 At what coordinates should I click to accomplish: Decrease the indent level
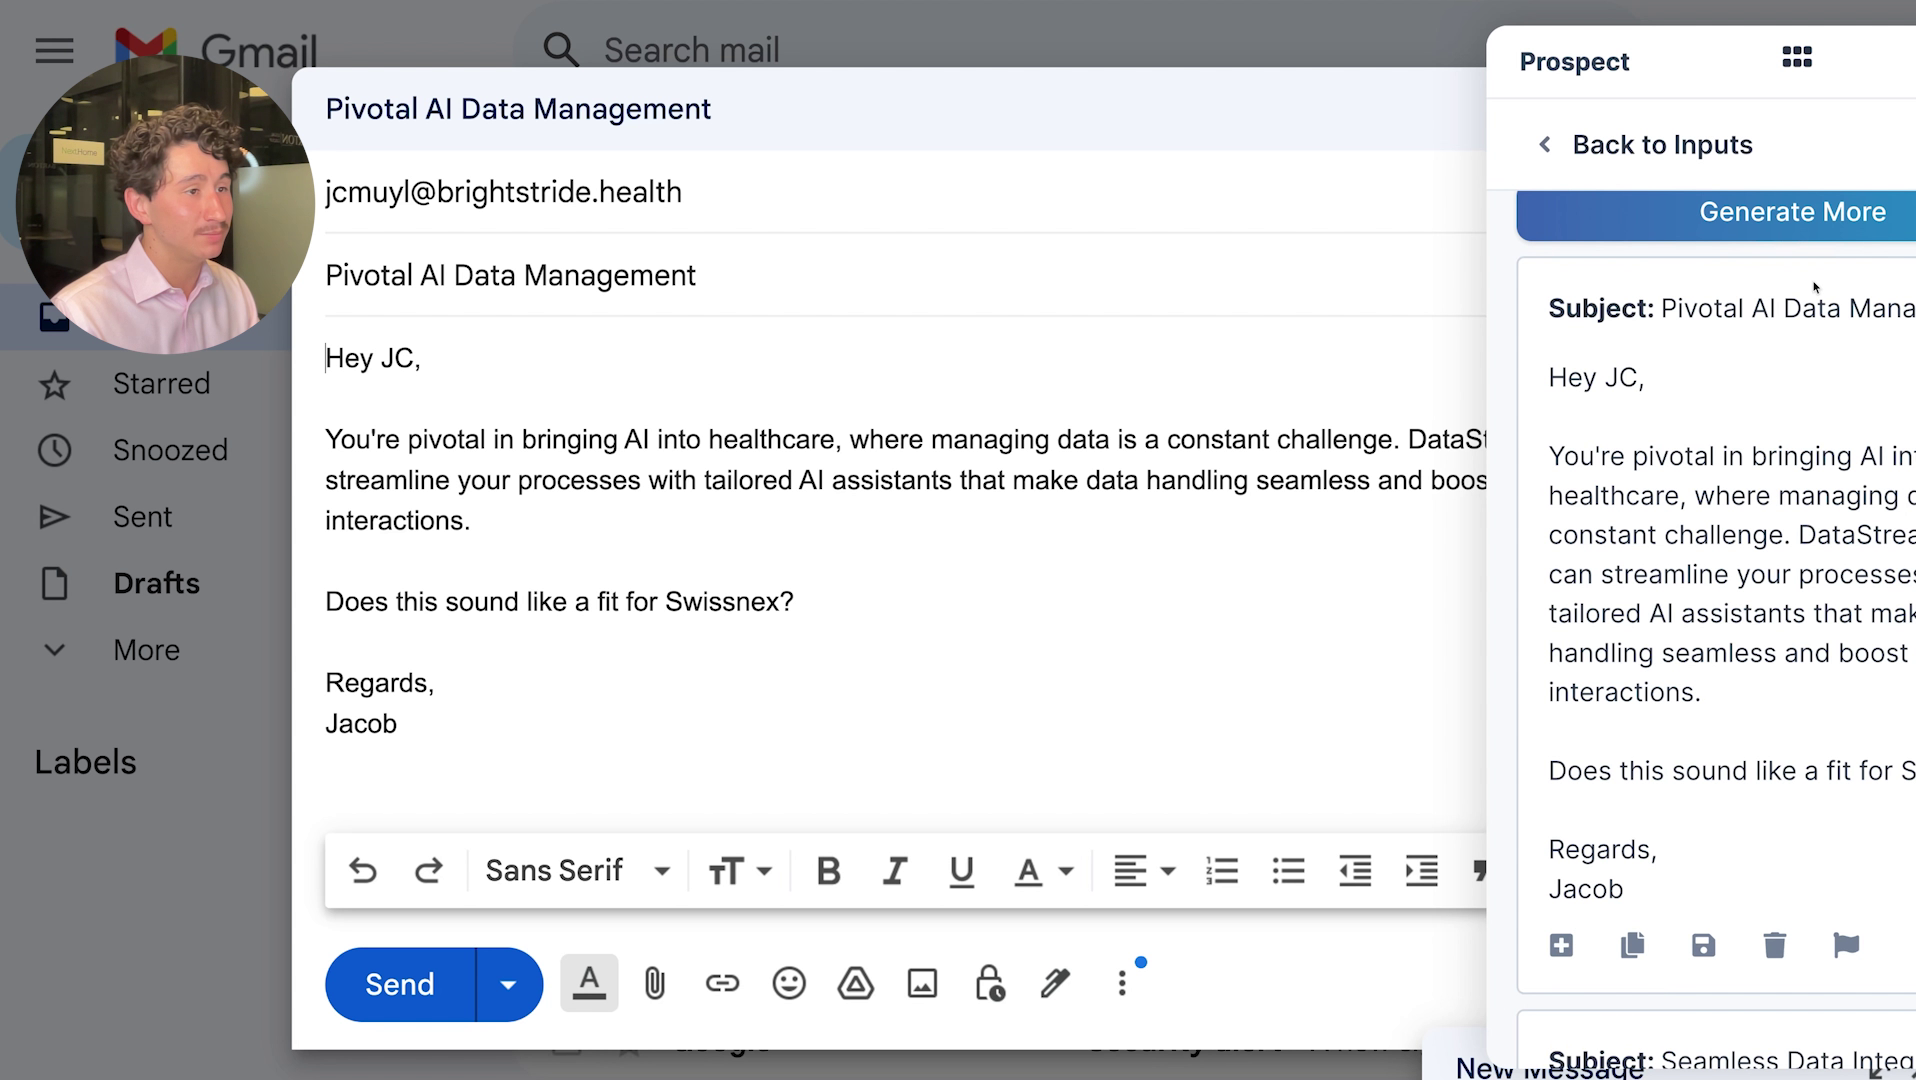[x=1355, y=871]
